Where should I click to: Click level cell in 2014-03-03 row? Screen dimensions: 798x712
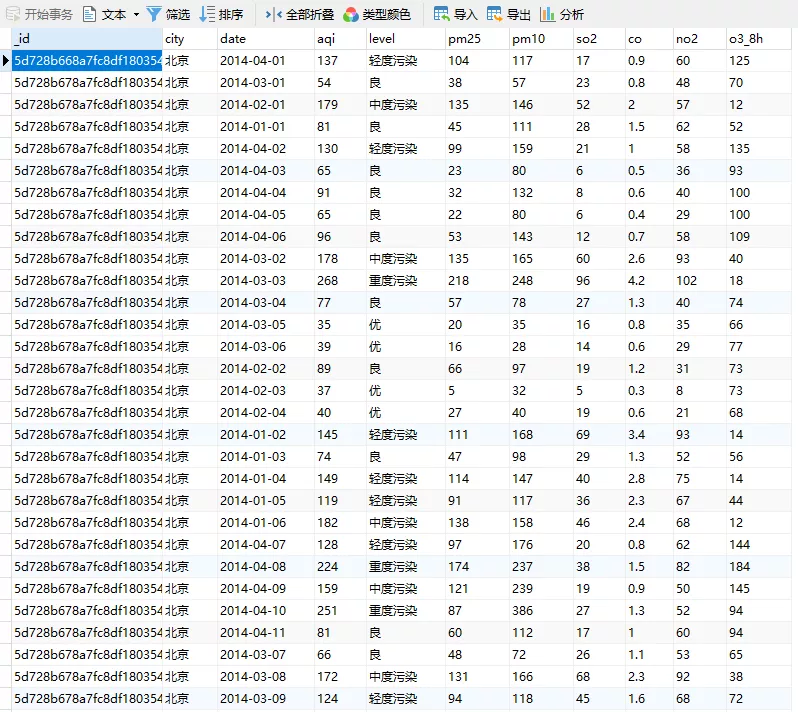click(406, 280)
